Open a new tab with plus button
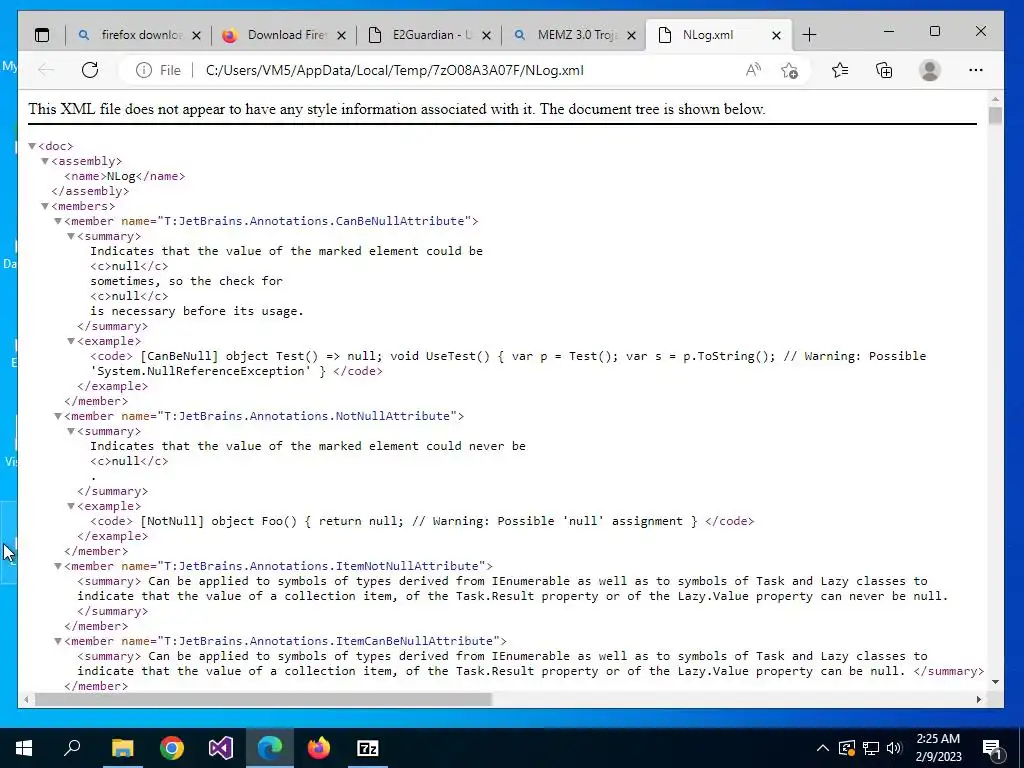Viewport: 1024px width, 768px height. pyautogui.click(x=809, y=35)
